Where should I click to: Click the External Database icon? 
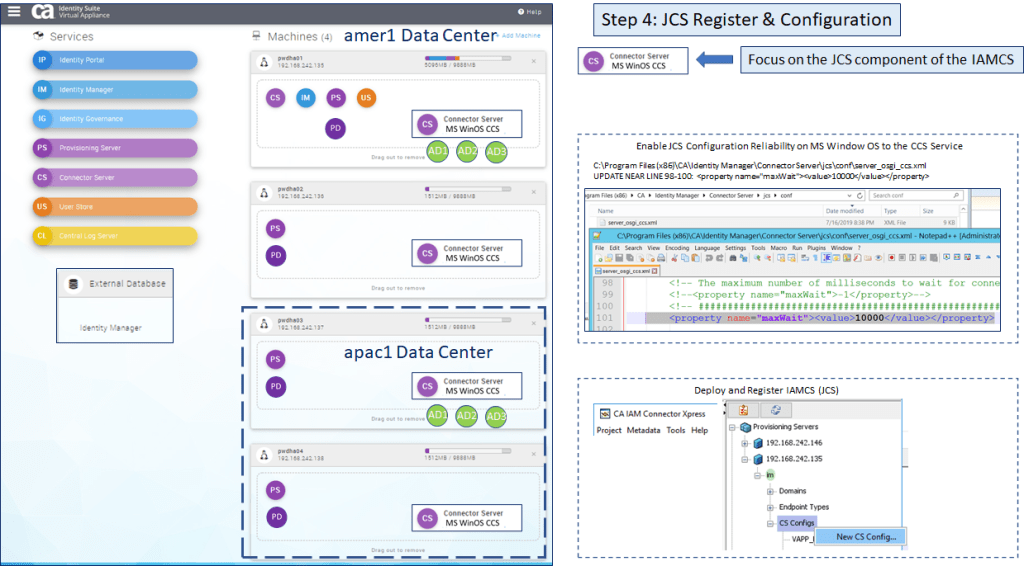pyautogui.click(x=72, y=283)
